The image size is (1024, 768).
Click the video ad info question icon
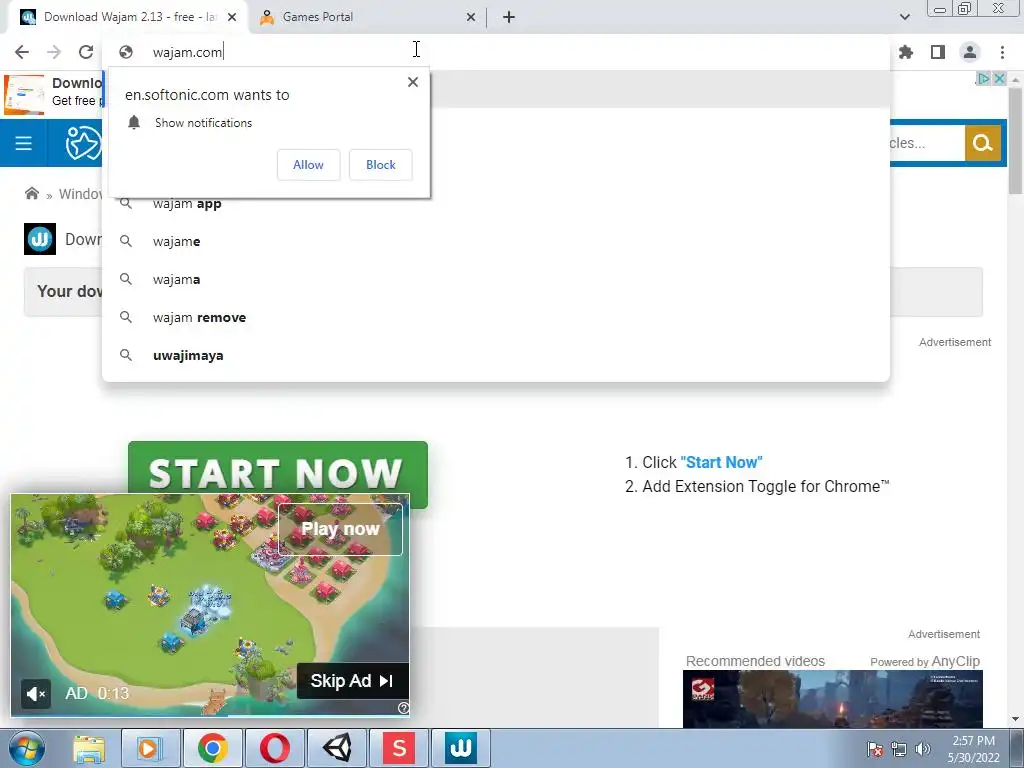(x=404, y=709)
